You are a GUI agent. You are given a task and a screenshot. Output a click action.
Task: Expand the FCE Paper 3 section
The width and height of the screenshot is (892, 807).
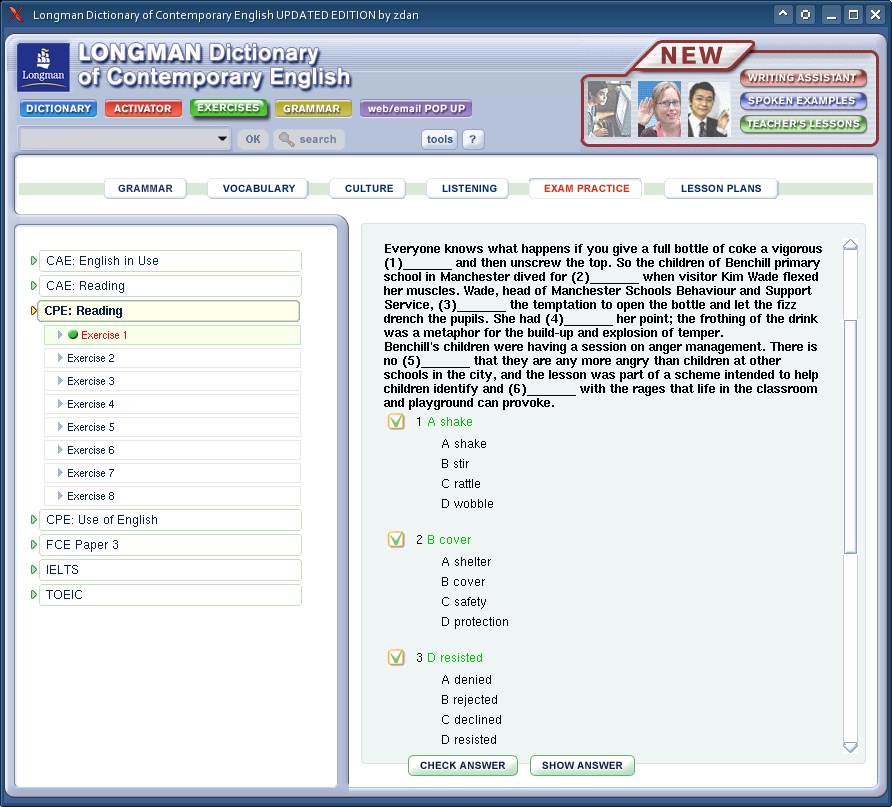point(170,545)
